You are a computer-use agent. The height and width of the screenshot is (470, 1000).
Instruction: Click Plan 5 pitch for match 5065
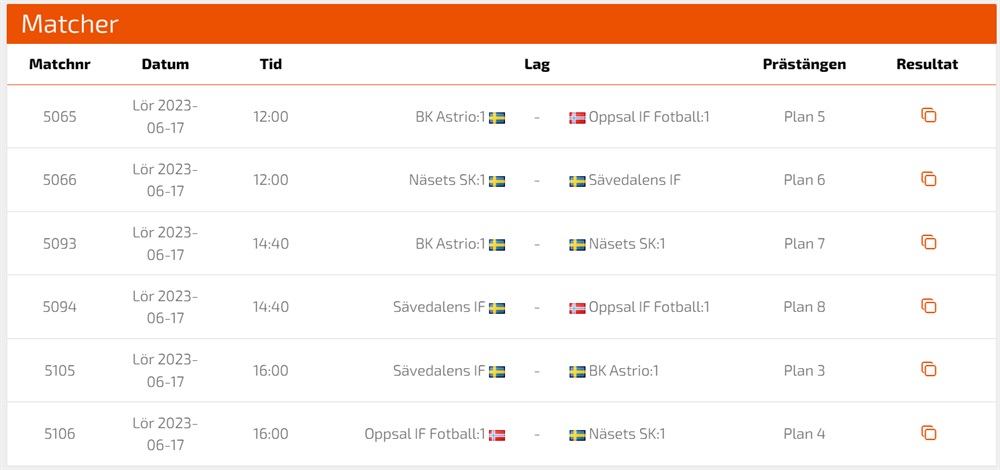[x=804, y=117]
